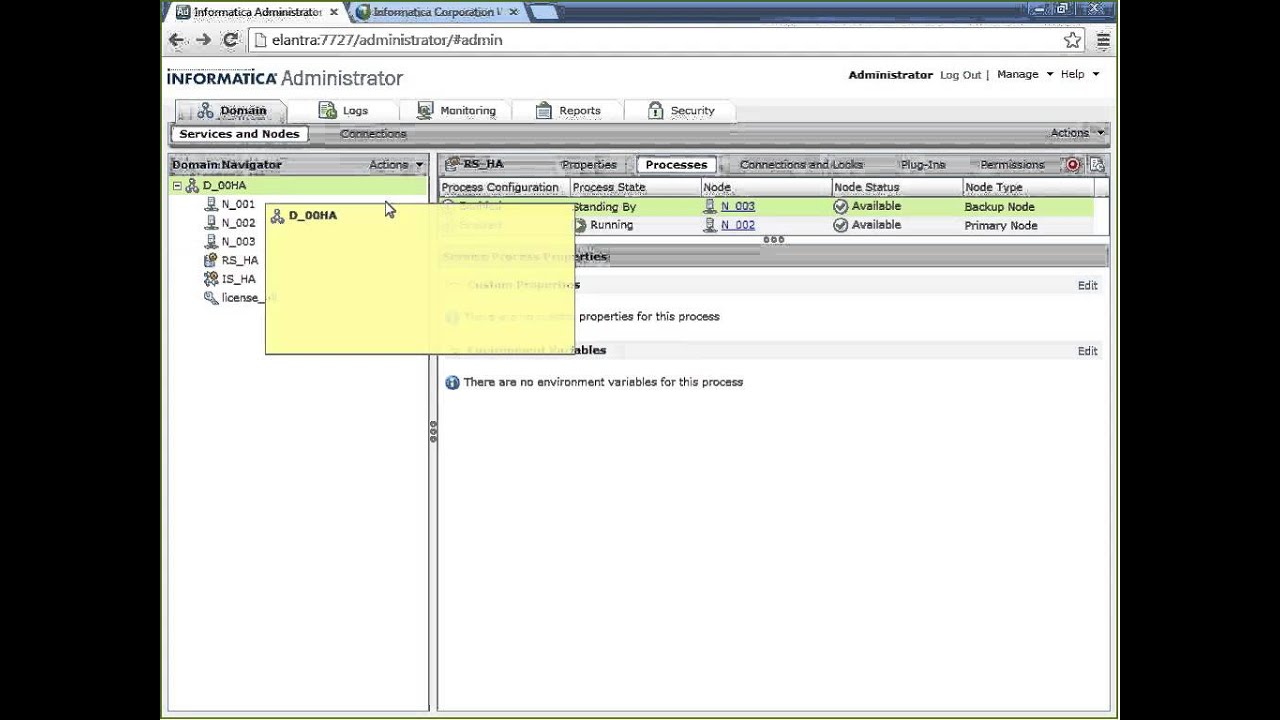This screenshot has width=1280, height=720.
Task: Click the Backup Node cell
Action: [x=999, y=207]
